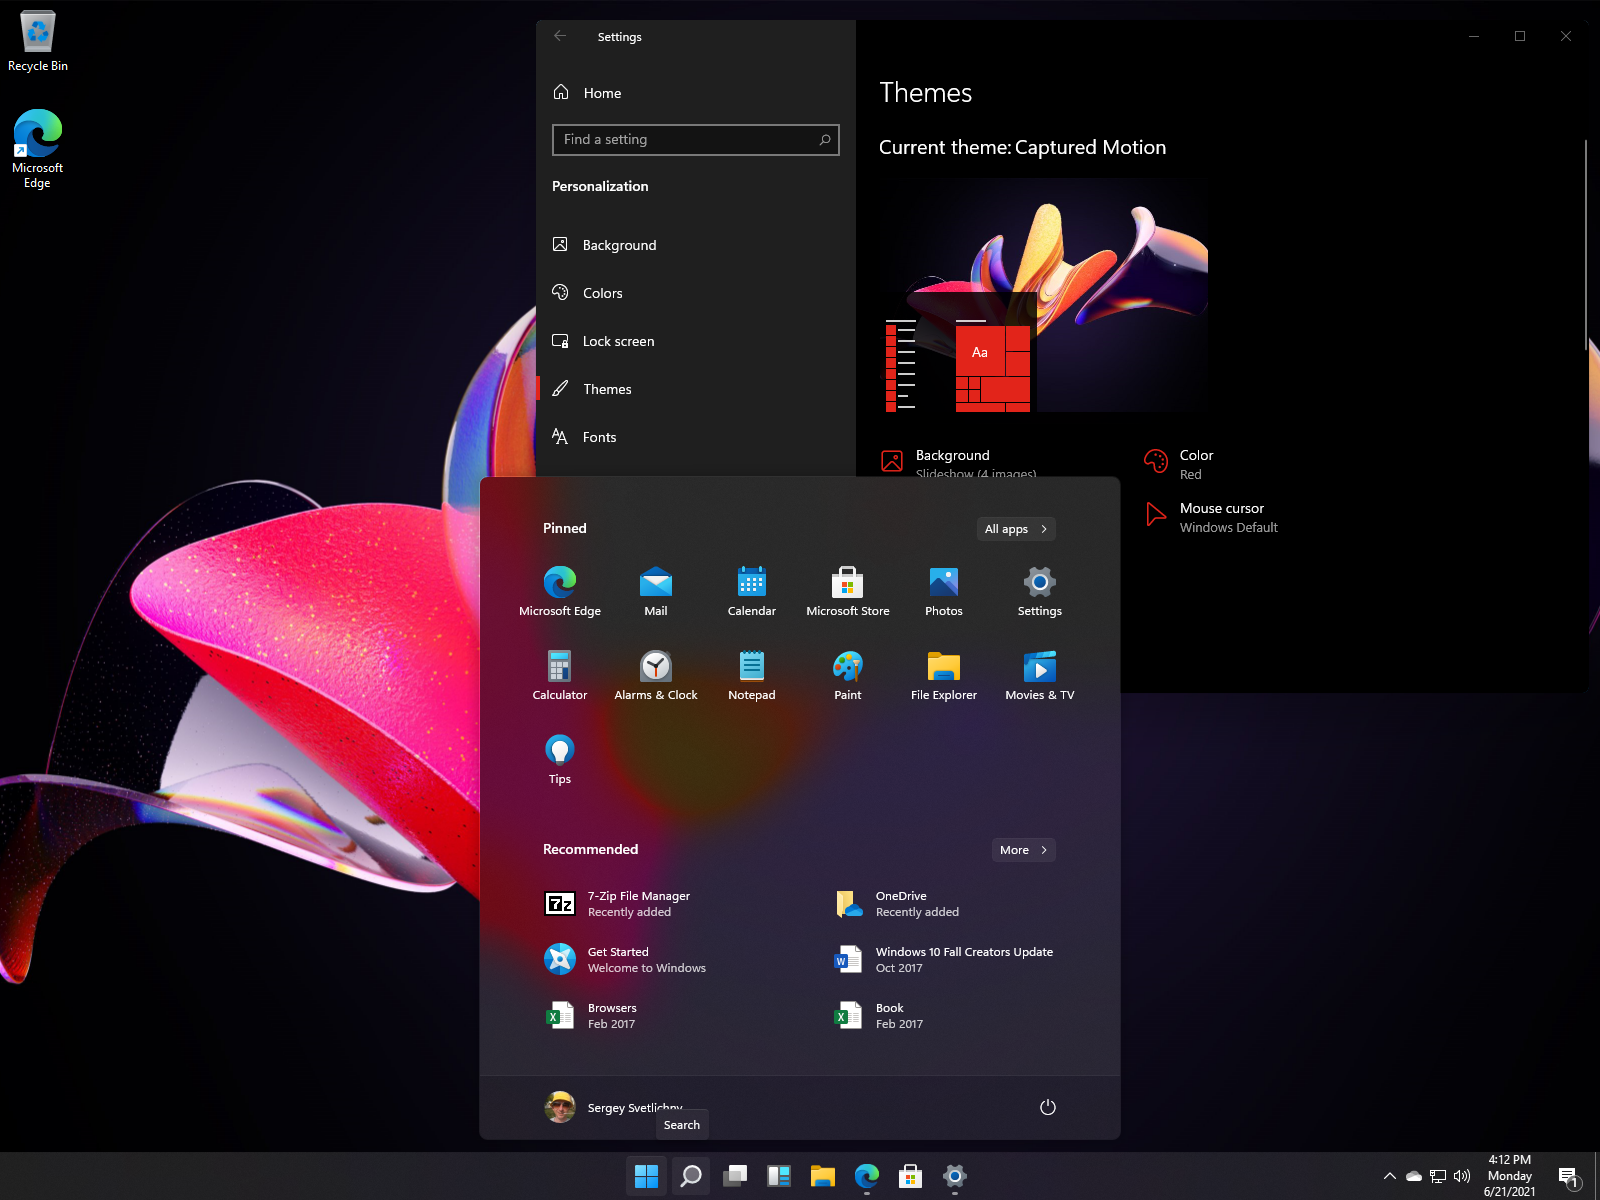Open Background personalization page
This screenshot has height=1200, width=1600.
point(696,245)
